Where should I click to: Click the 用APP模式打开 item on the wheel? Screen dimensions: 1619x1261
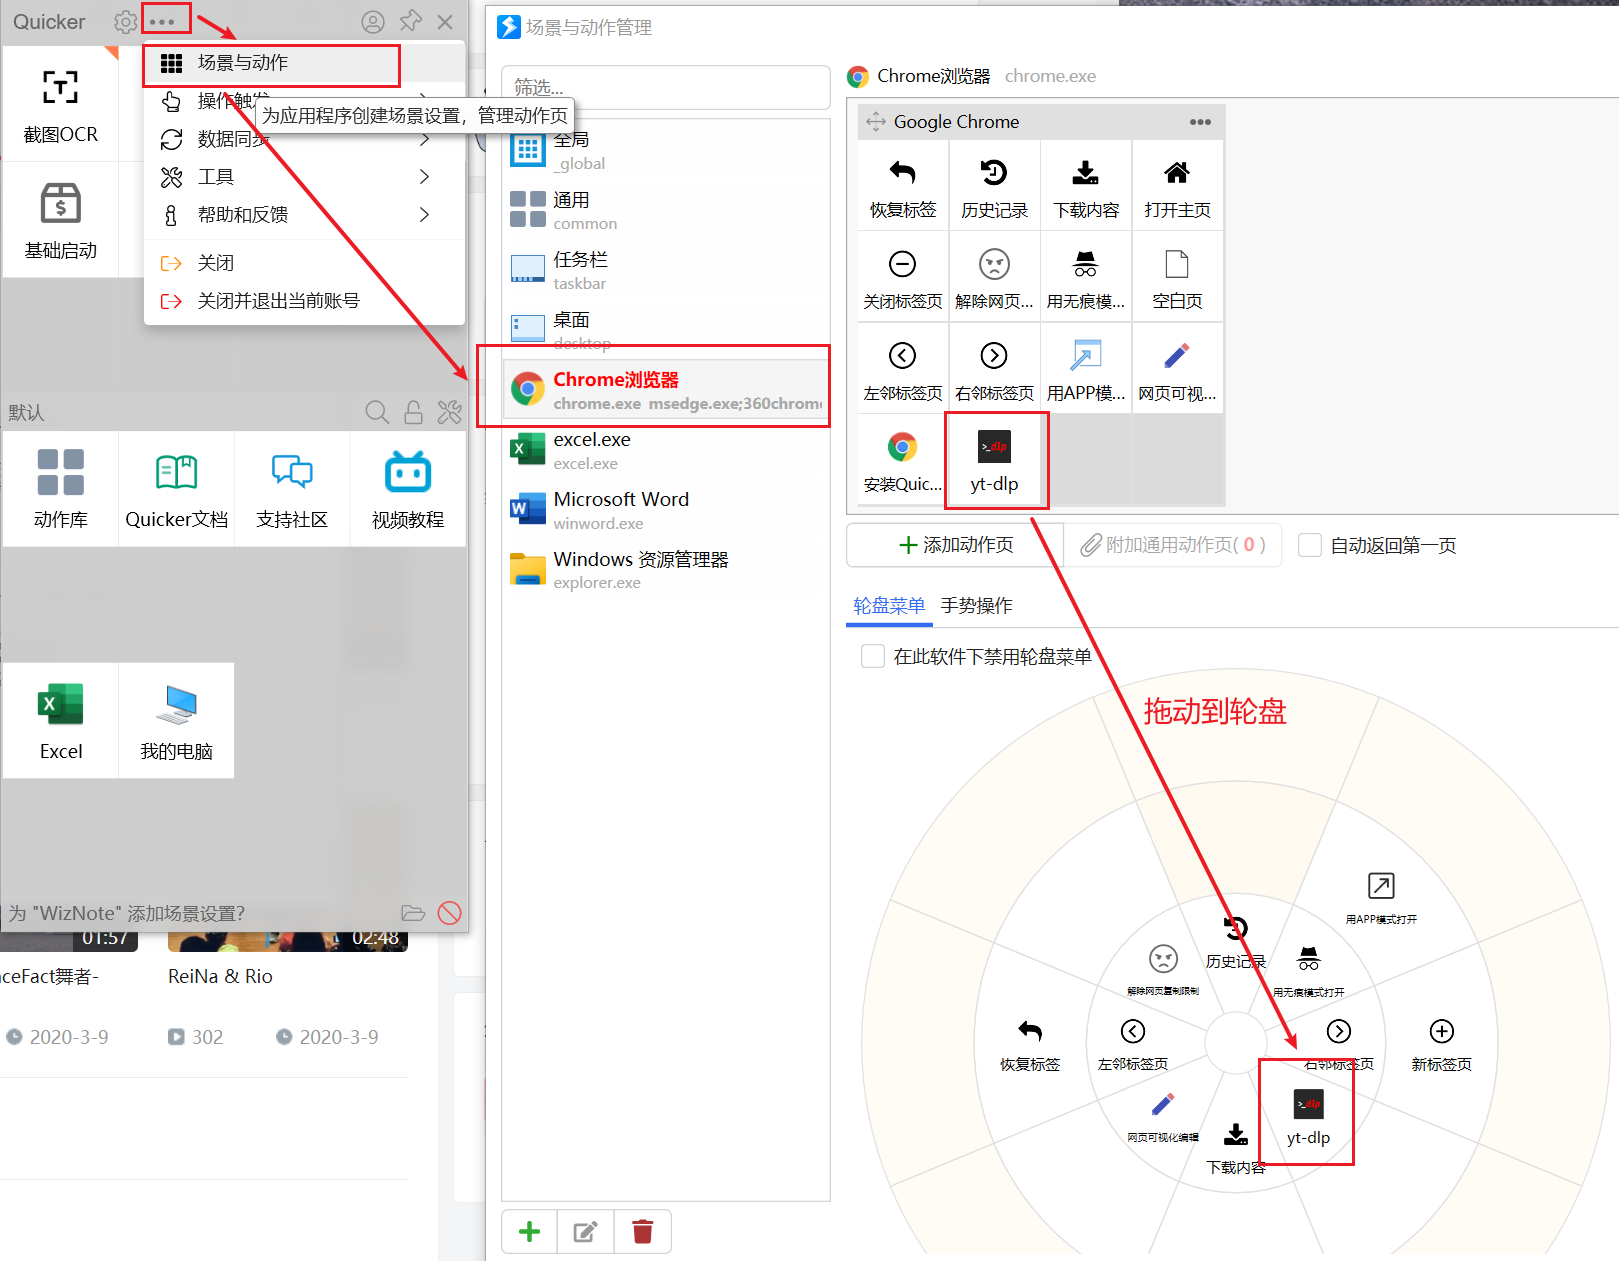pyautogui.click(x=1381, y=897)
